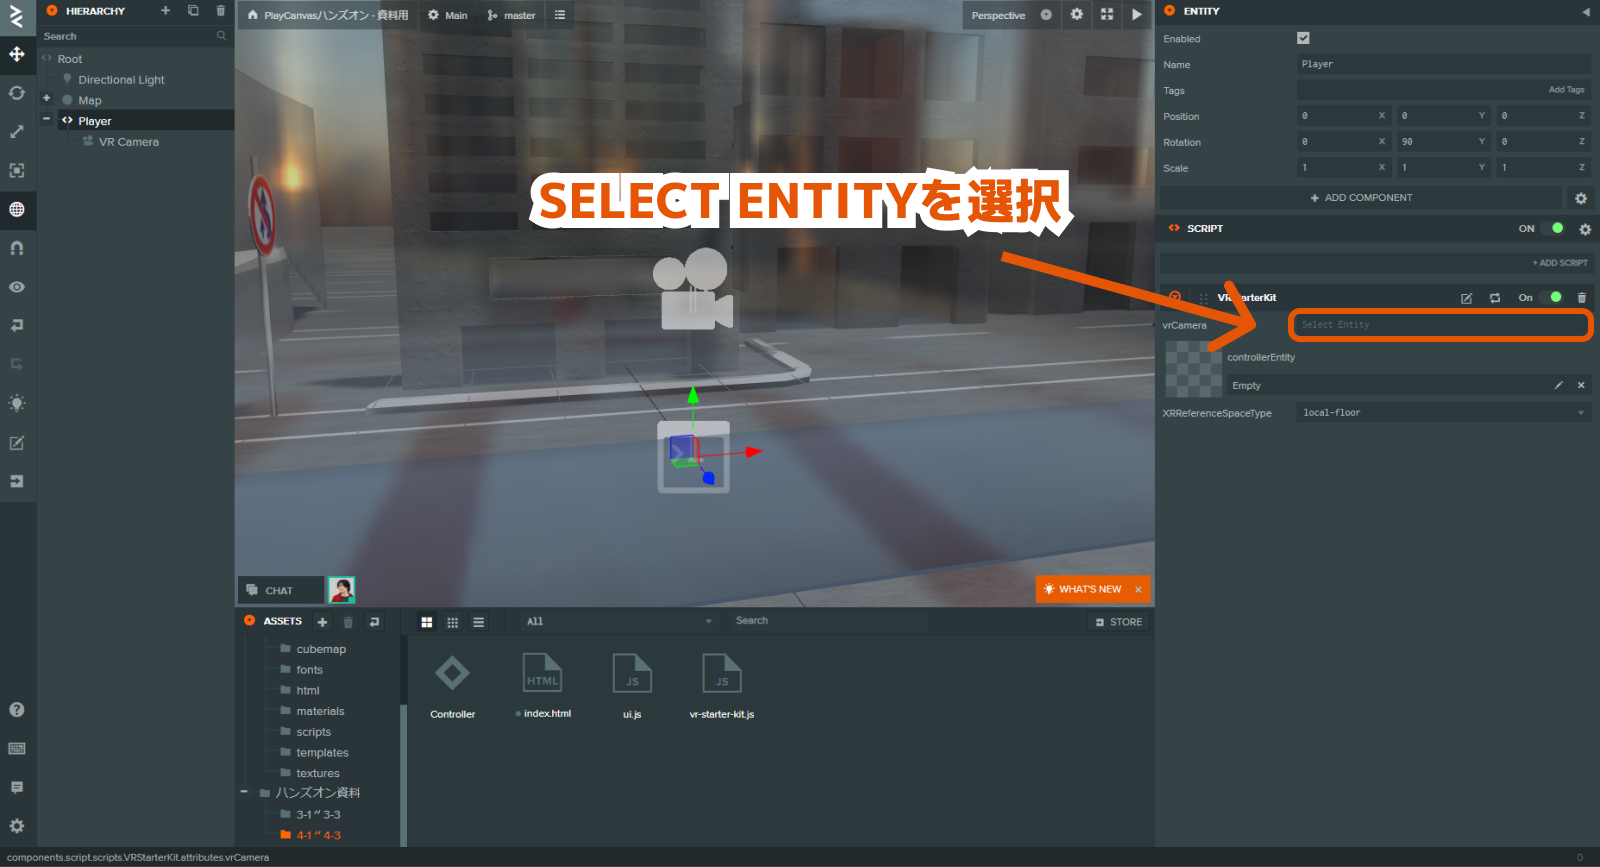1600x867 pixels.
Task: Select Directional Light in hierarchy
Action: (x=121, y=80)
